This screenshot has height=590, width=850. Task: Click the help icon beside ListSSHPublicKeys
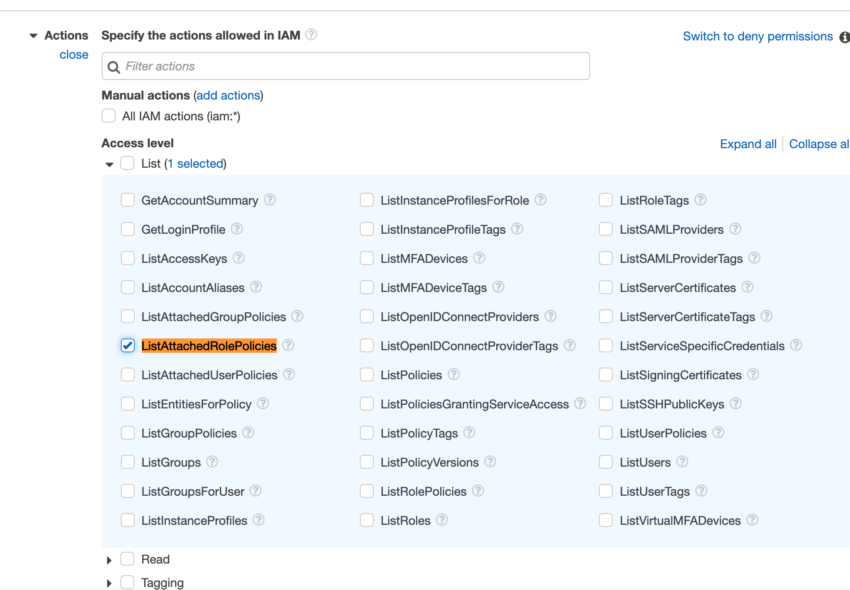735,403
